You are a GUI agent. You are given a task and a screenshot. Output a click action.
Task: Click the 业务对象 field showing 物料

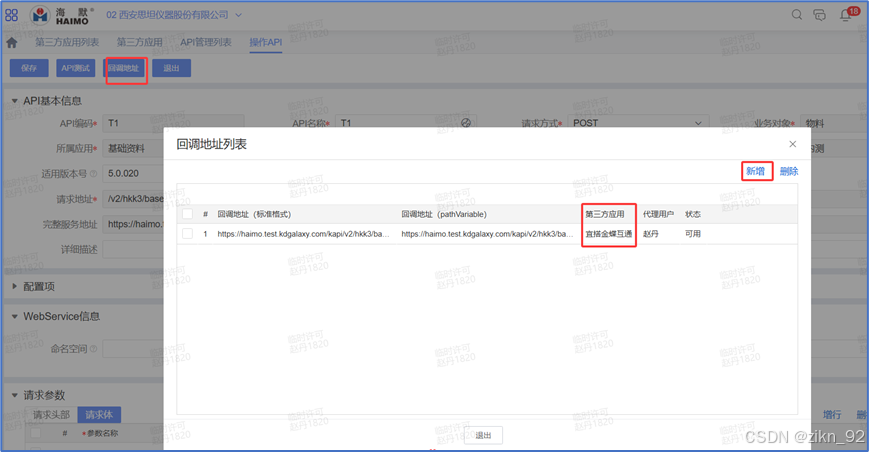(834, 123)
